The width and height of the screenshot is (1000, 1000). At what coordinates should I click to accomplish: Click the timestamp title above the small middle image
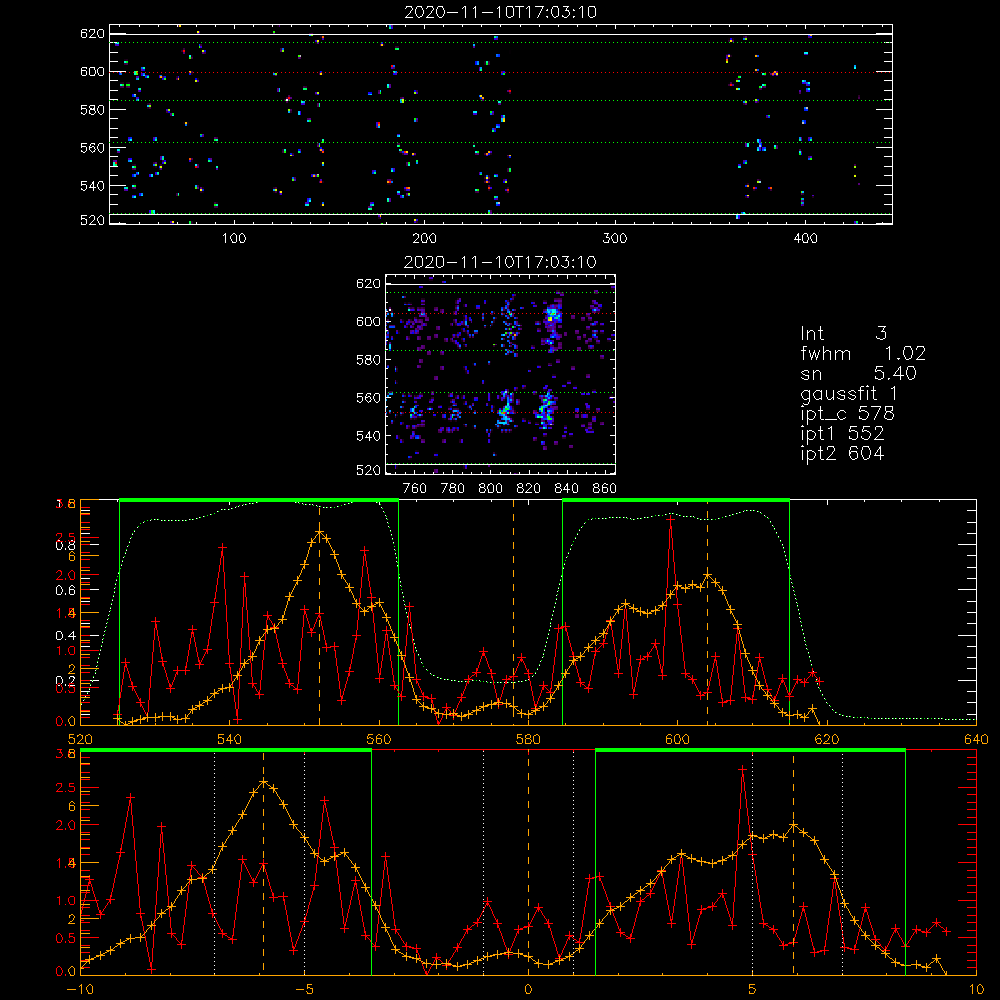coord(500,261)
